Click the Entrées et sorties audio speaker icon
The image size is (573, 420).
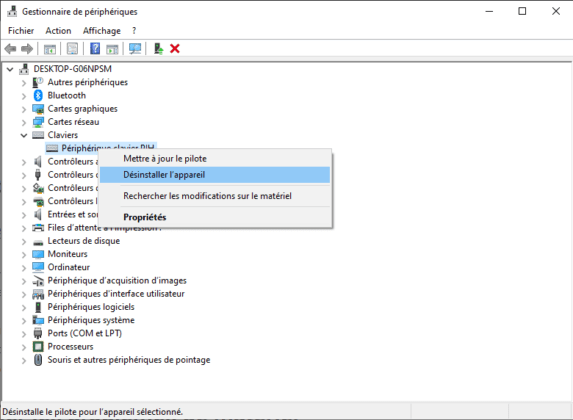coord(38,215)
